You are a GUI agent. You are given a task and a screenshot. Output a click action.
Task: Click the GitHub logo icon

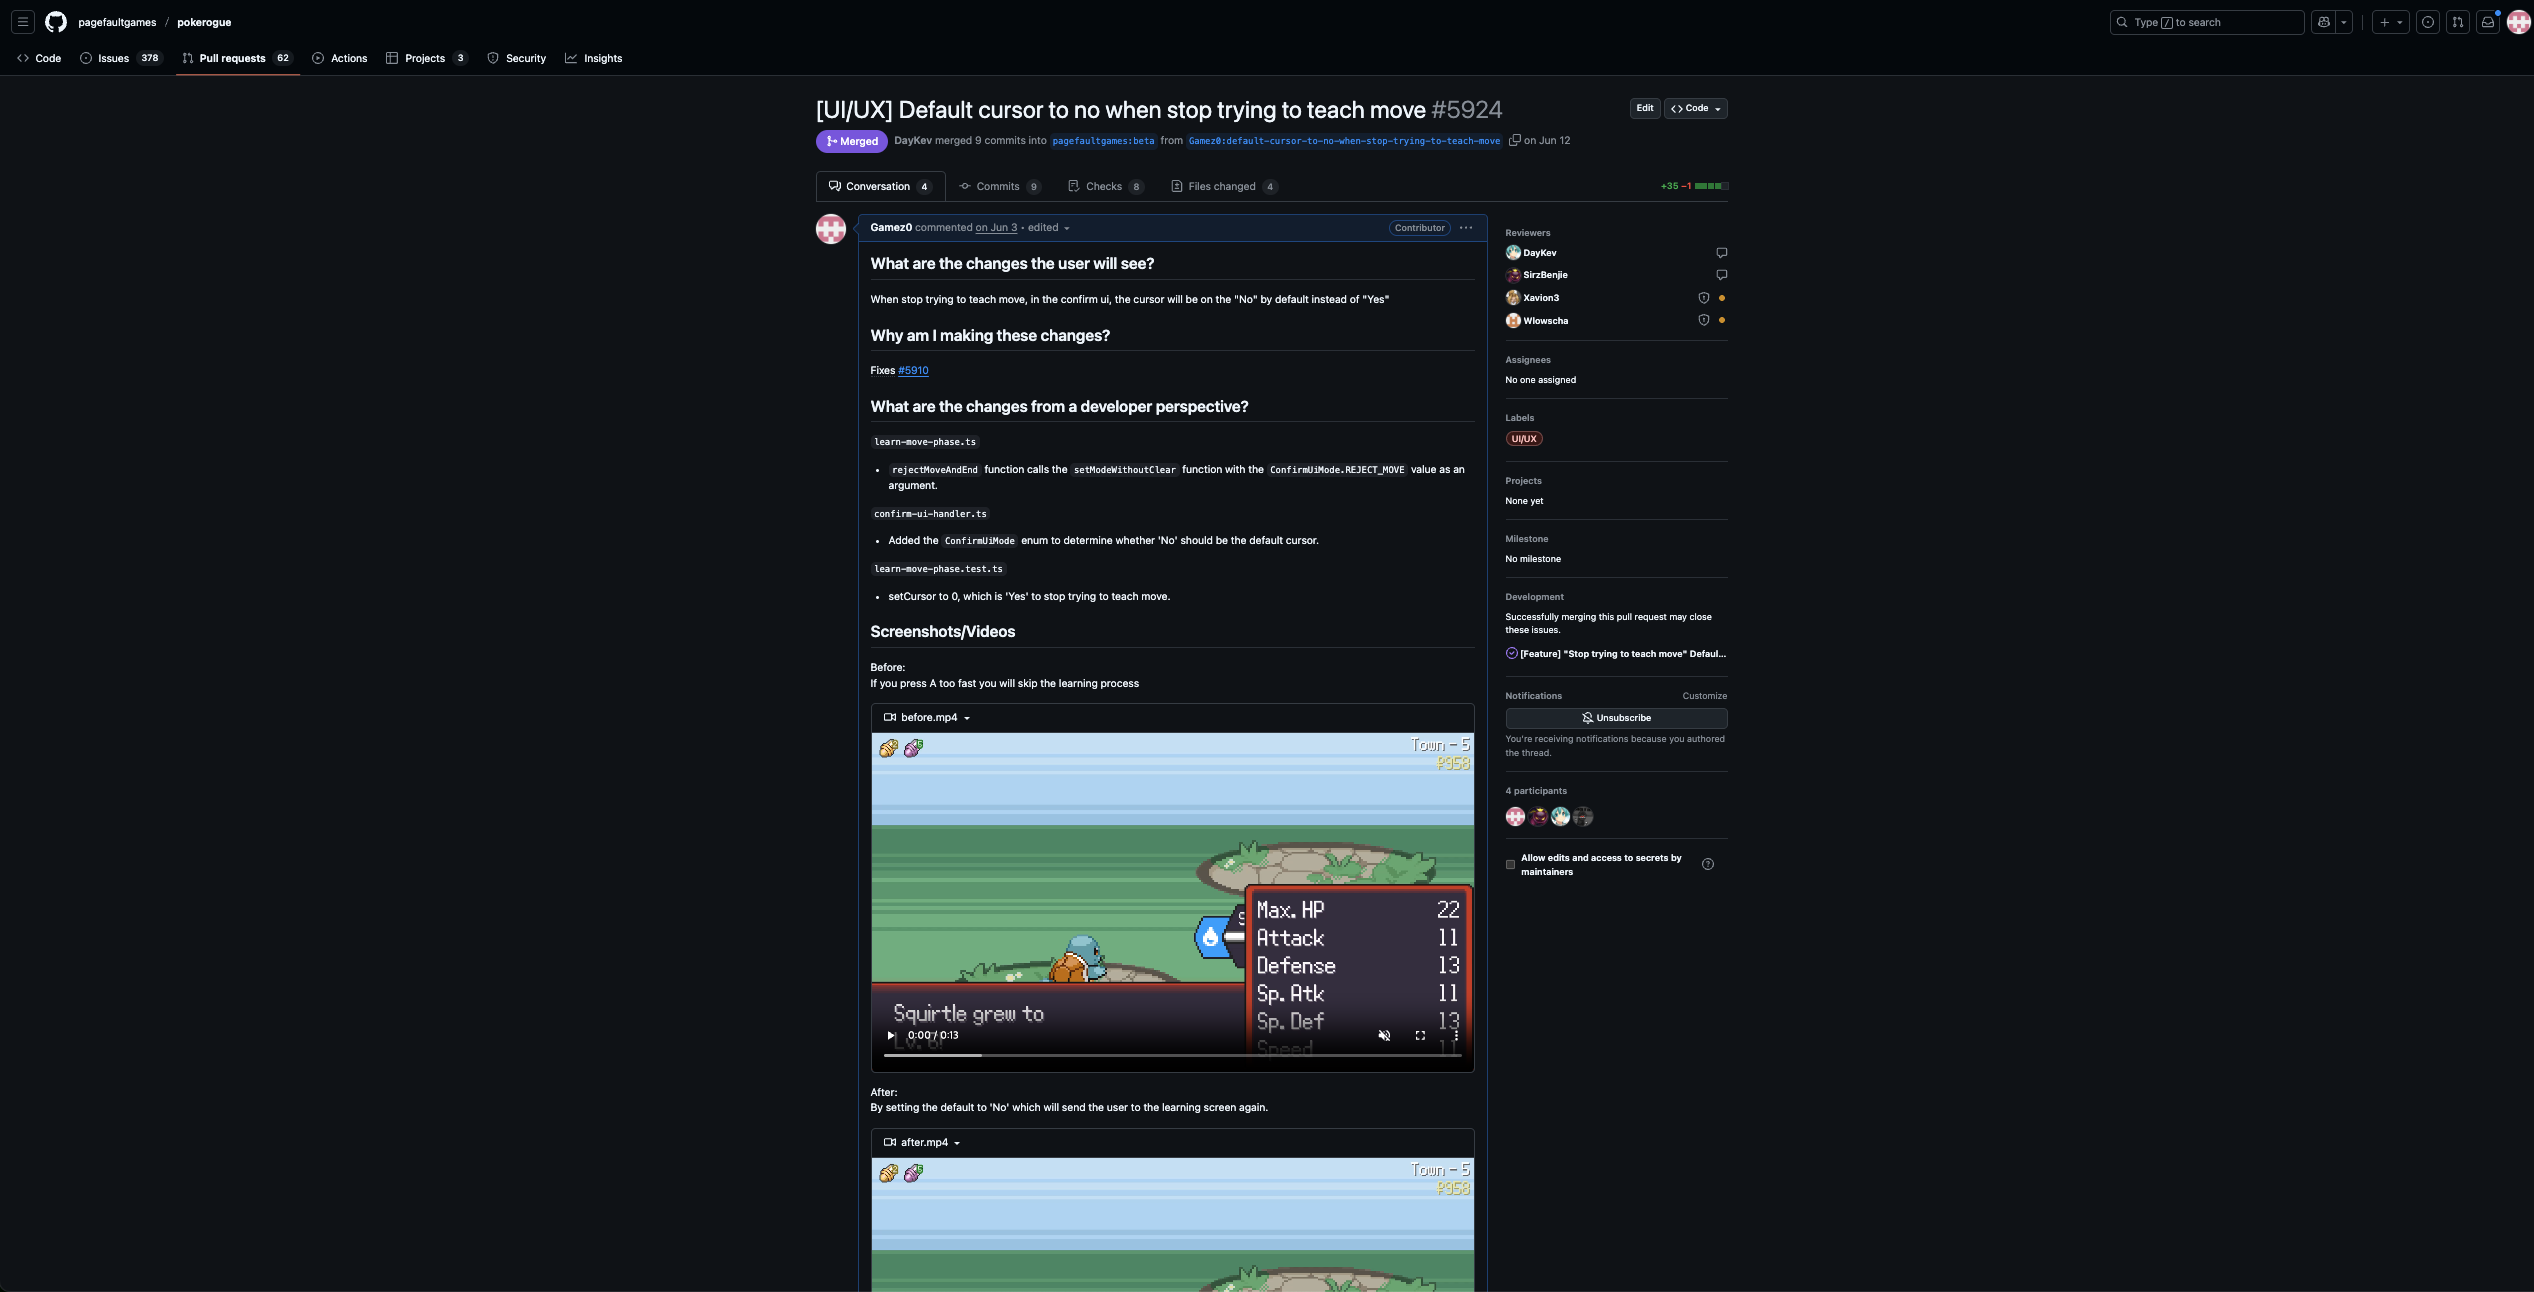click(x=56, y=22)
